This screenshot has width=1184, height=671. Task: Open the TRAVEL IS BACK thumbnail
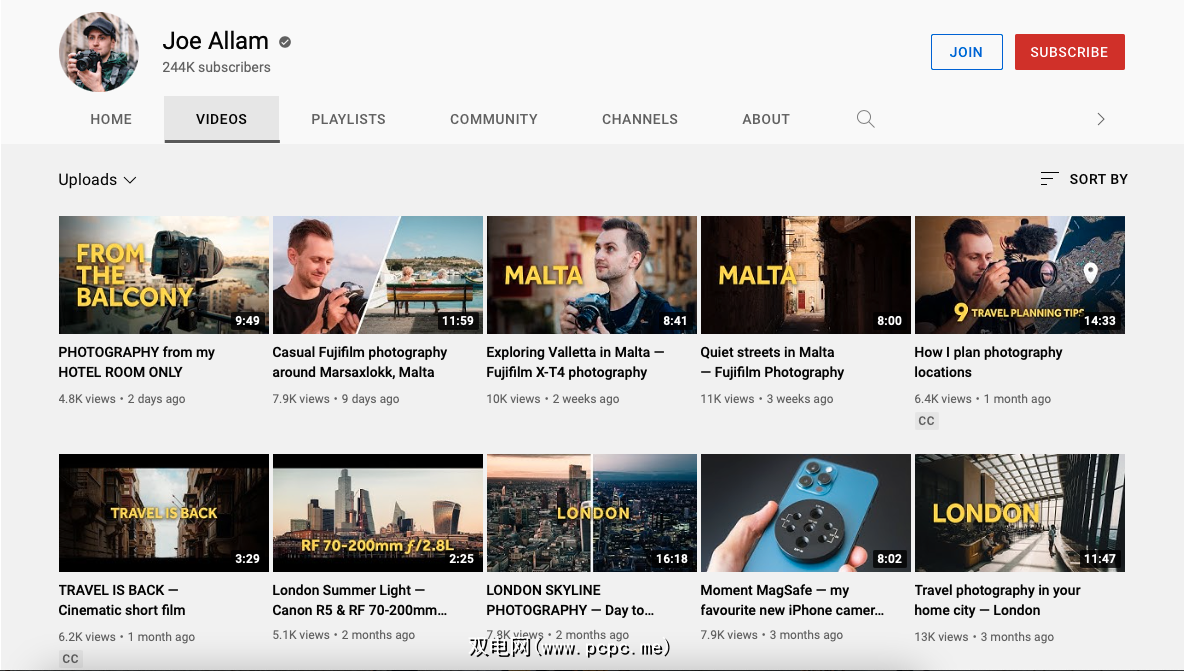point(164,512)
